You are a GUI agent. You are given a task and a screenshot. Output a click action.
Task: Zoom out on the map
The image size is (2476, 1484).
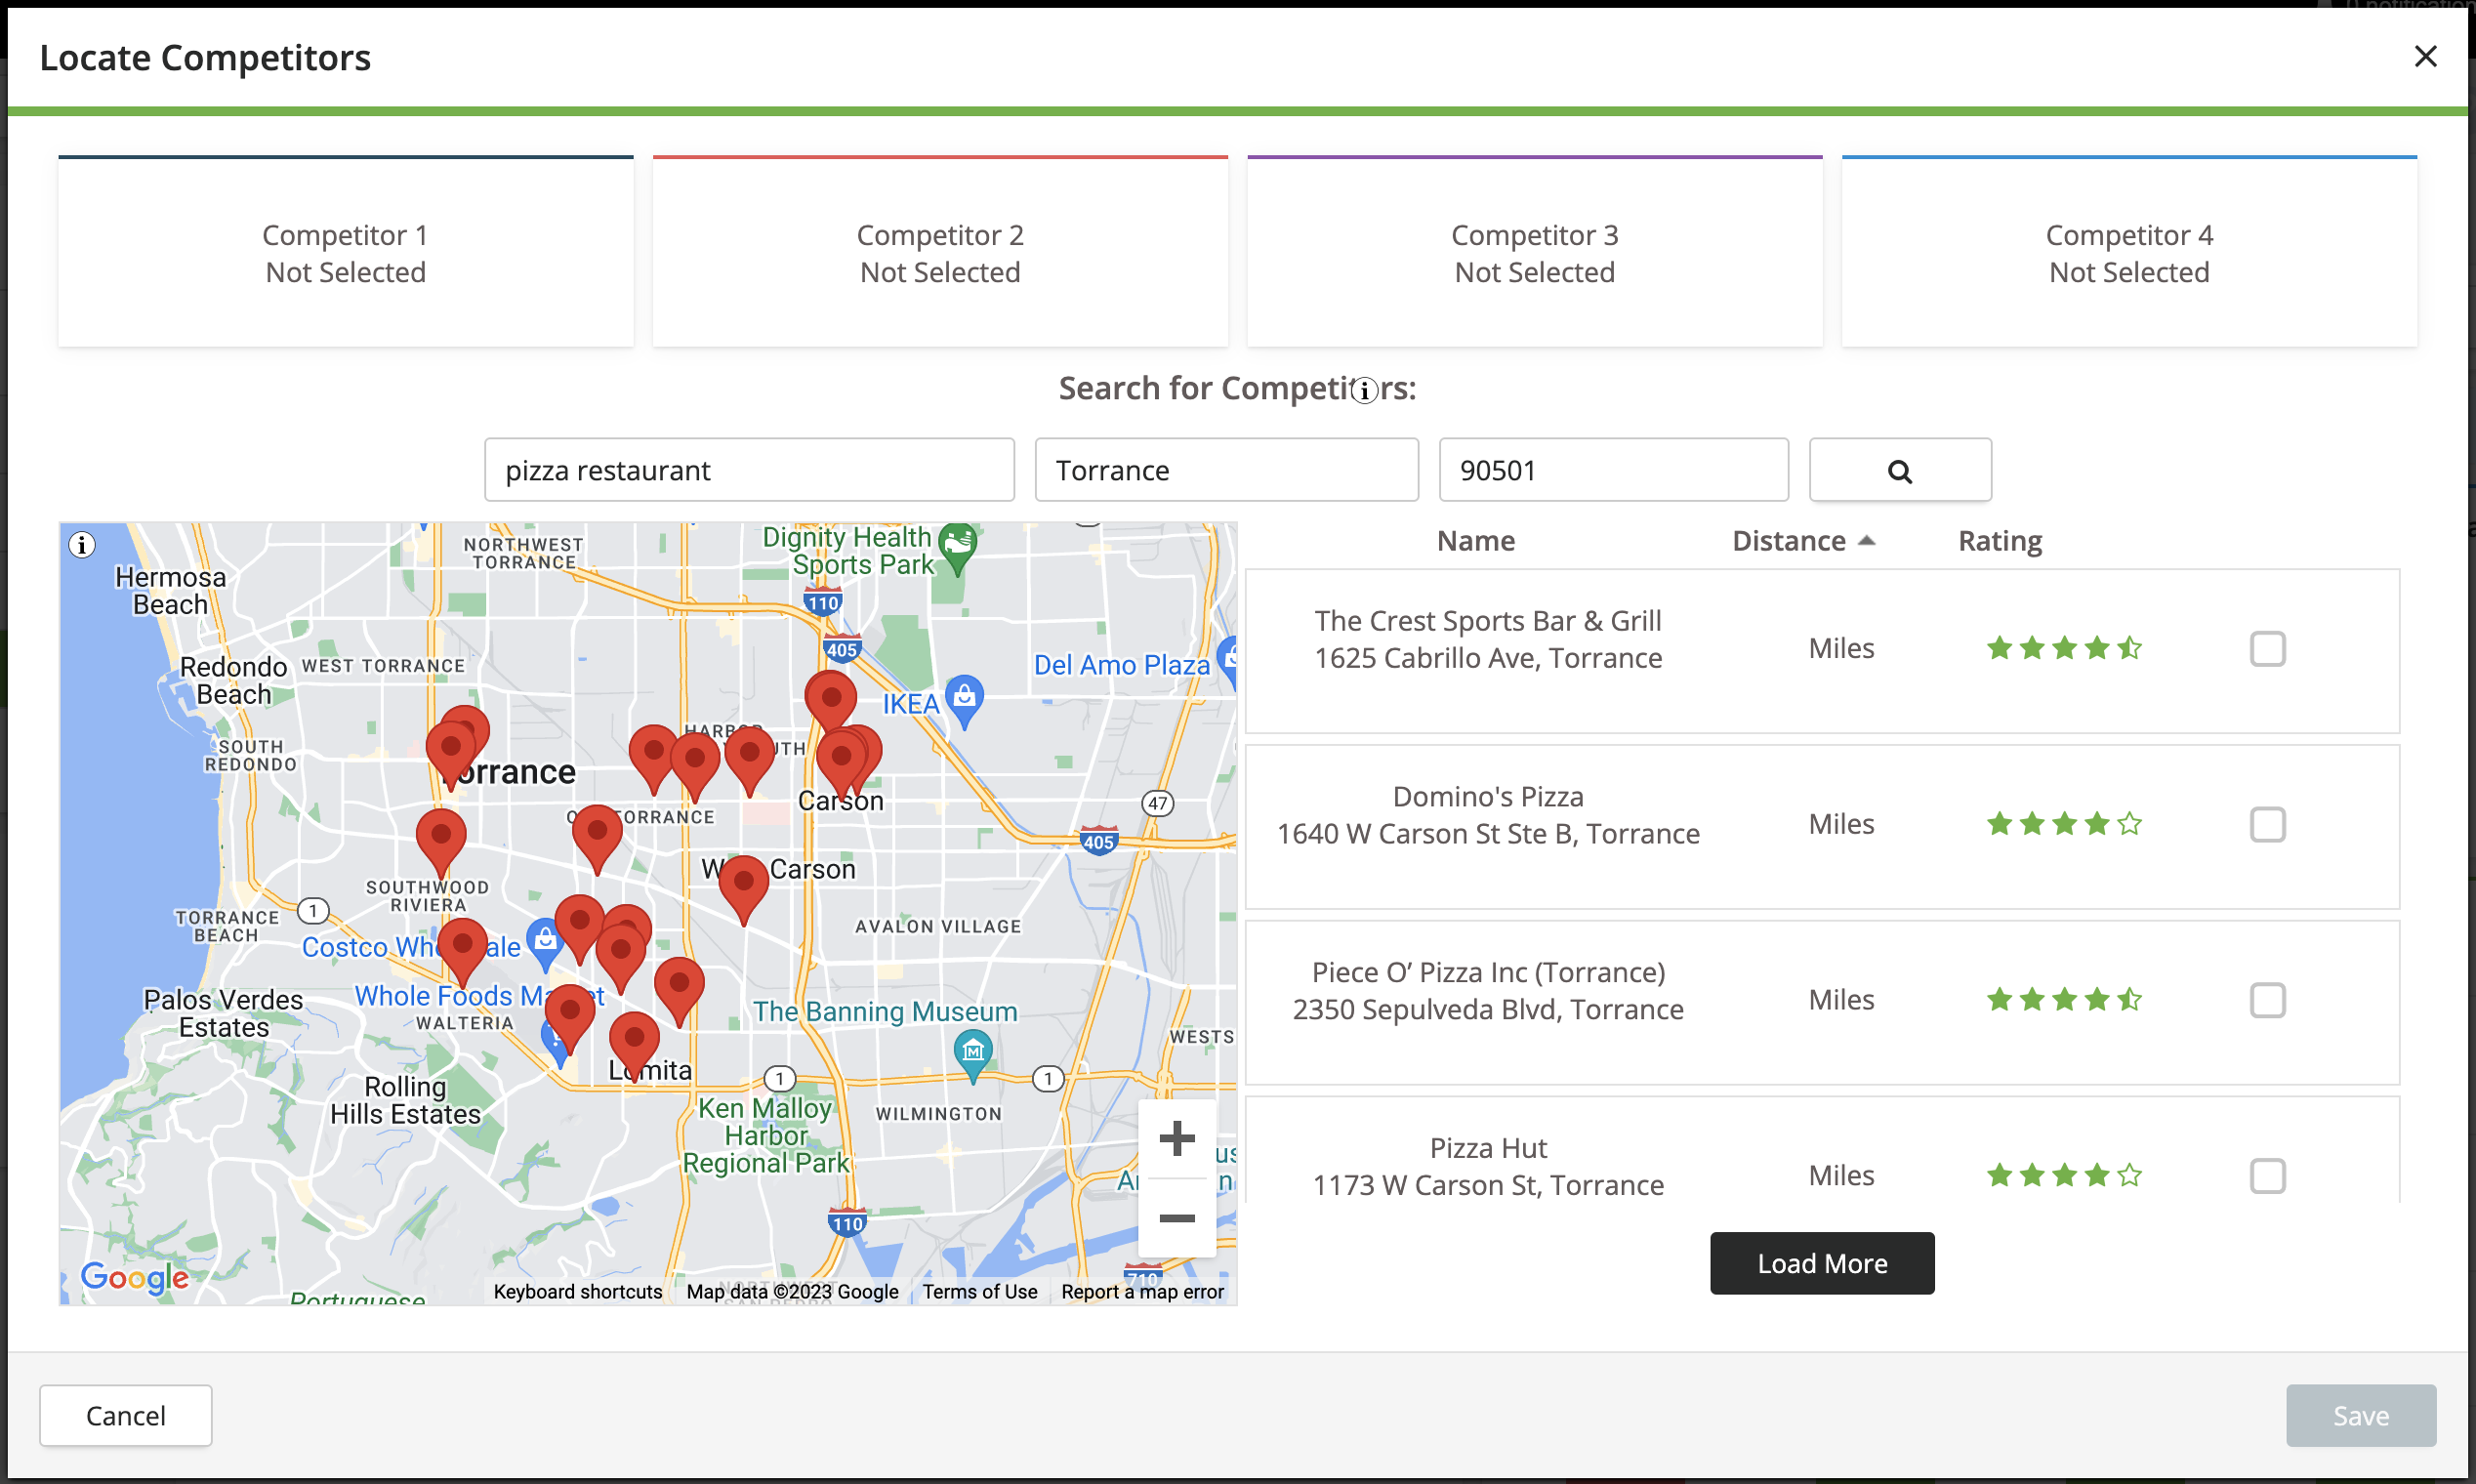point(1176,1217)
